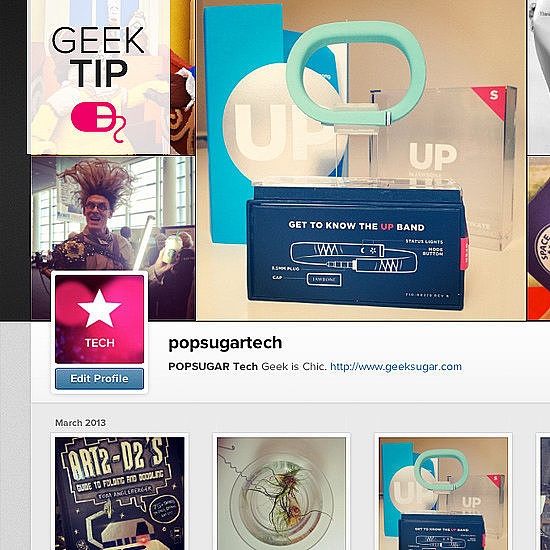Open the air plant in glass photo
Screen dimensions: 550x550
pos(281,493)
